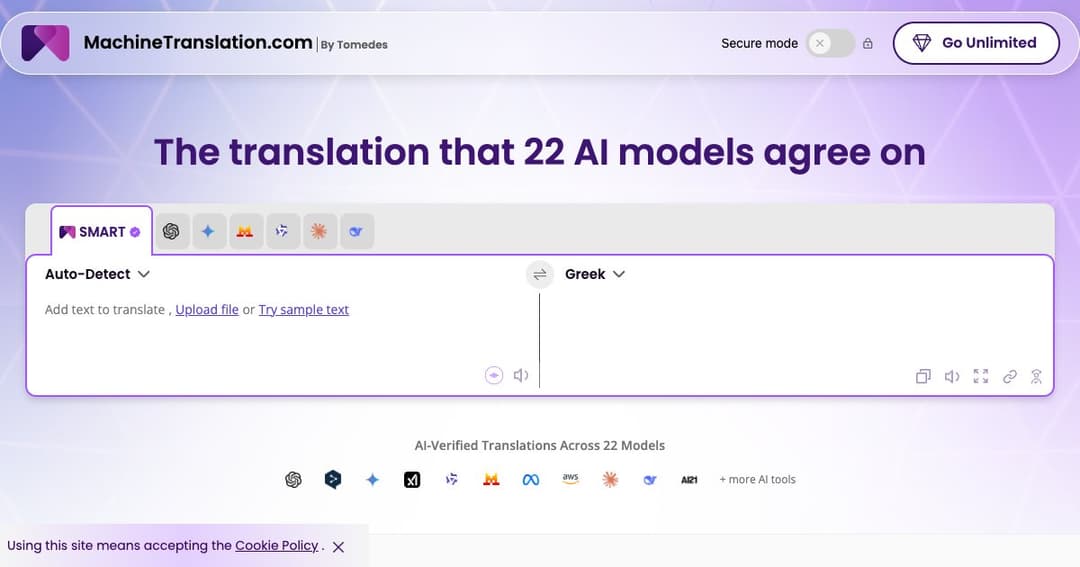
Task: Click the headline 'The translation that 22 AI models agree on'
Action: point(539,152)
